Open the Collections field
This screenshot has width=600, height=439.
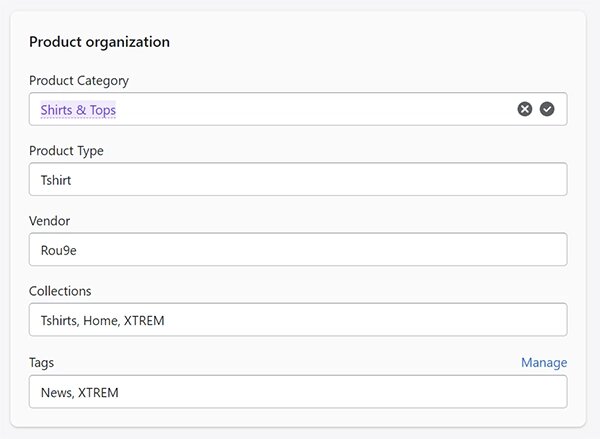pos(298,320)
